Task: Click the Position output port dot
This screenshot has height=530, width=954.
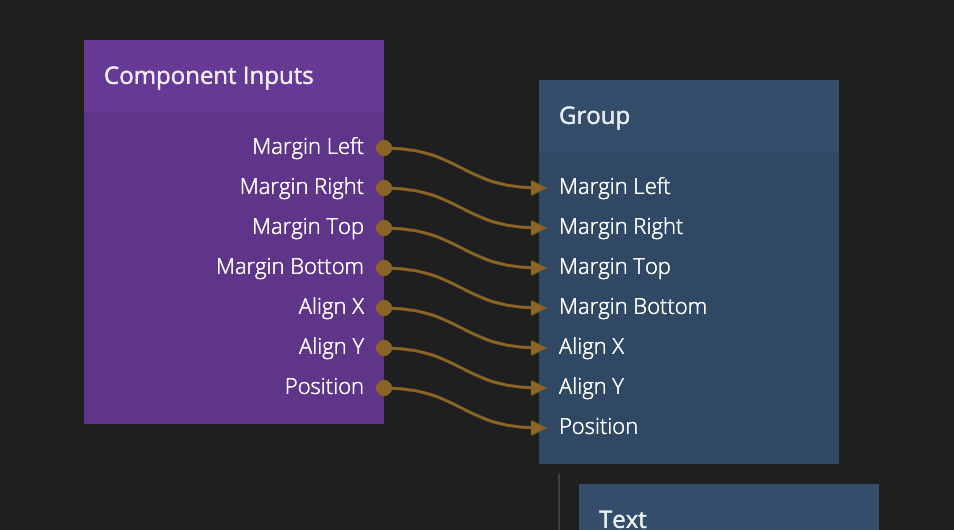Action: (x=384, y=388)
